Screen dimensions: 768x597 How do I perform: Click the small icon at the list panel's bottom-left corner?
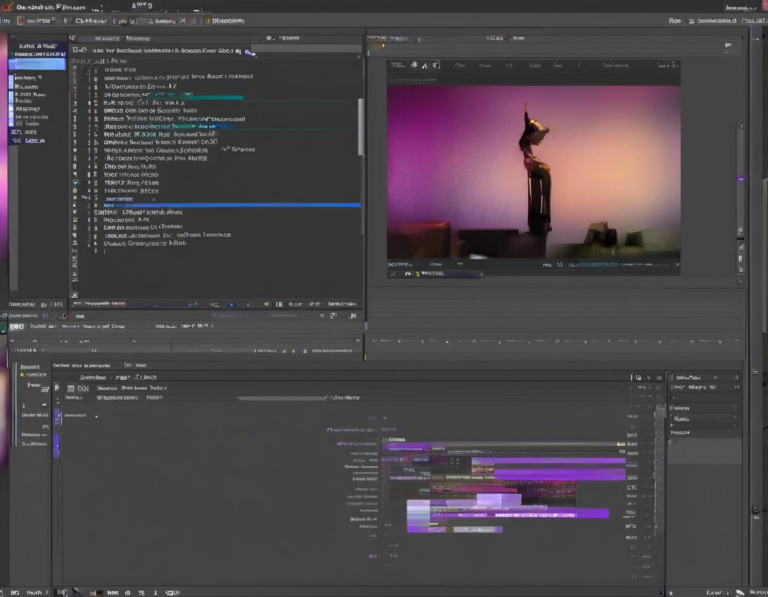tap(74, 294)
